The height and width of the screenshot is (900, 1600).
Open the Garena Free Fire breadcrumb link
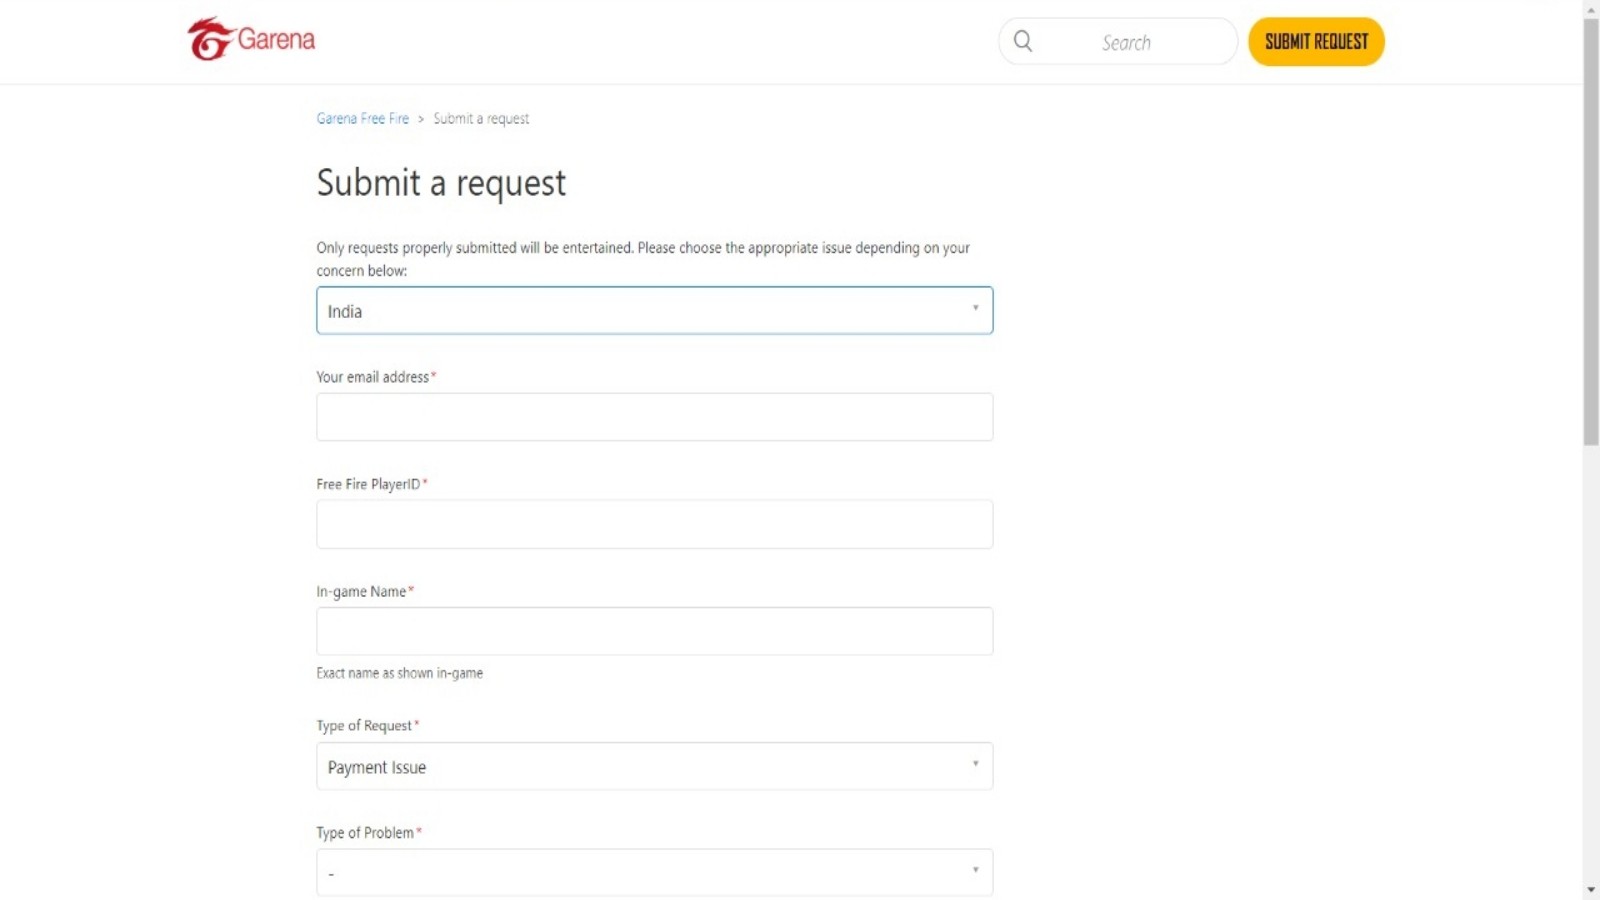pyautogui.click(x=363, y=118)
